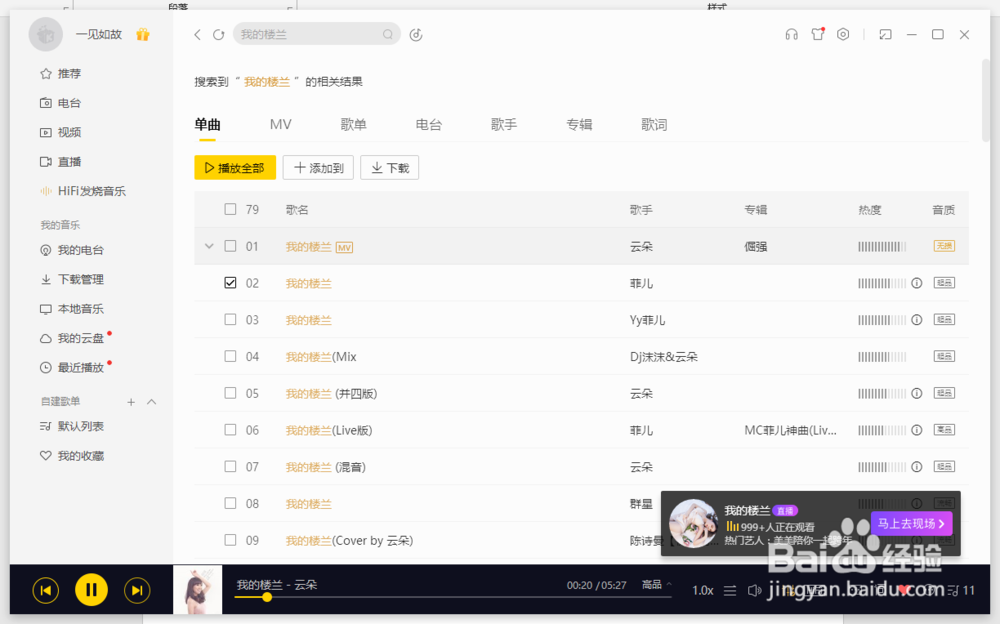Open HiFi发烧音乐 section
Viewport: 1000px width, 624px height.
coord(83,191)
